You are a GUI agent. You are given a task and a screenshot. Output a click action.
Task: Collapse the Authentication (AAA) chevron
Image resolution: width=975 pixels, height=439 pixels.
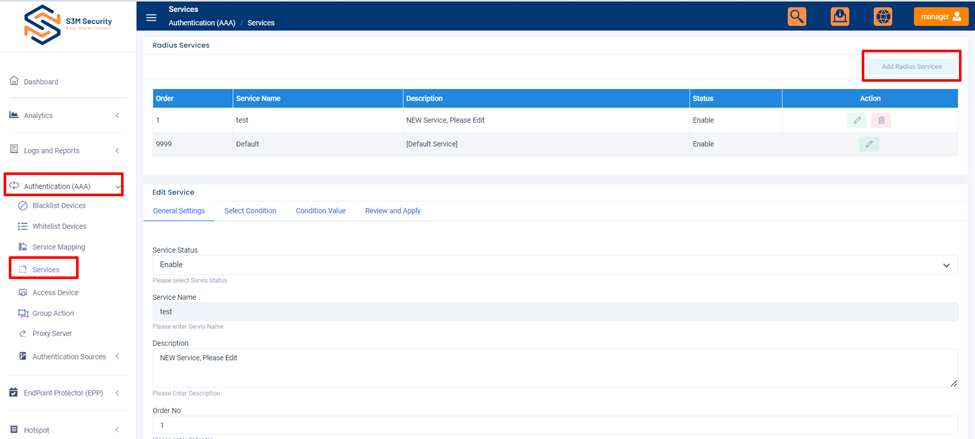coord(117,186)
